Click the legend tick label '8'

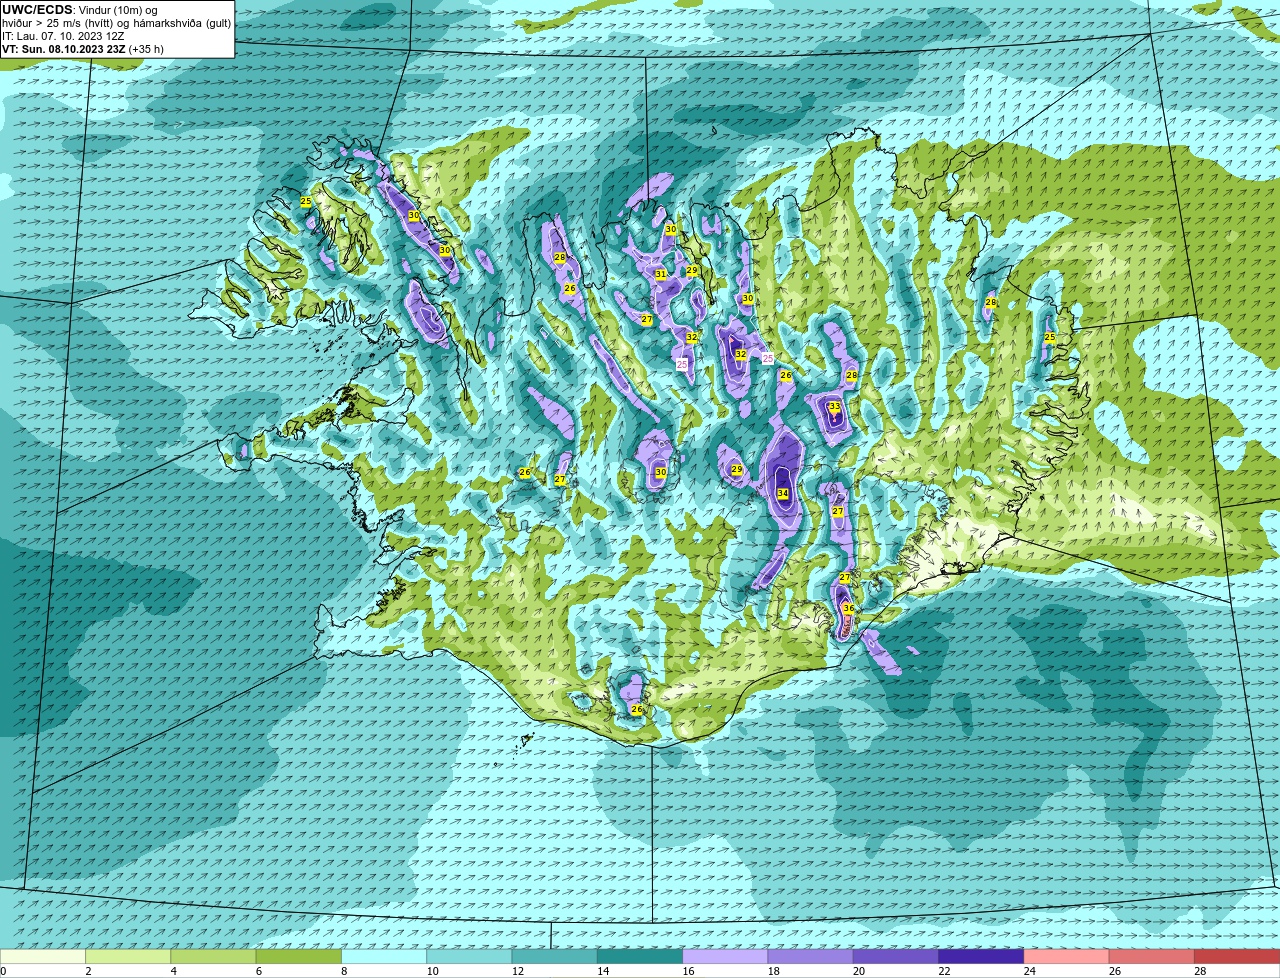(x=344, y=971)
